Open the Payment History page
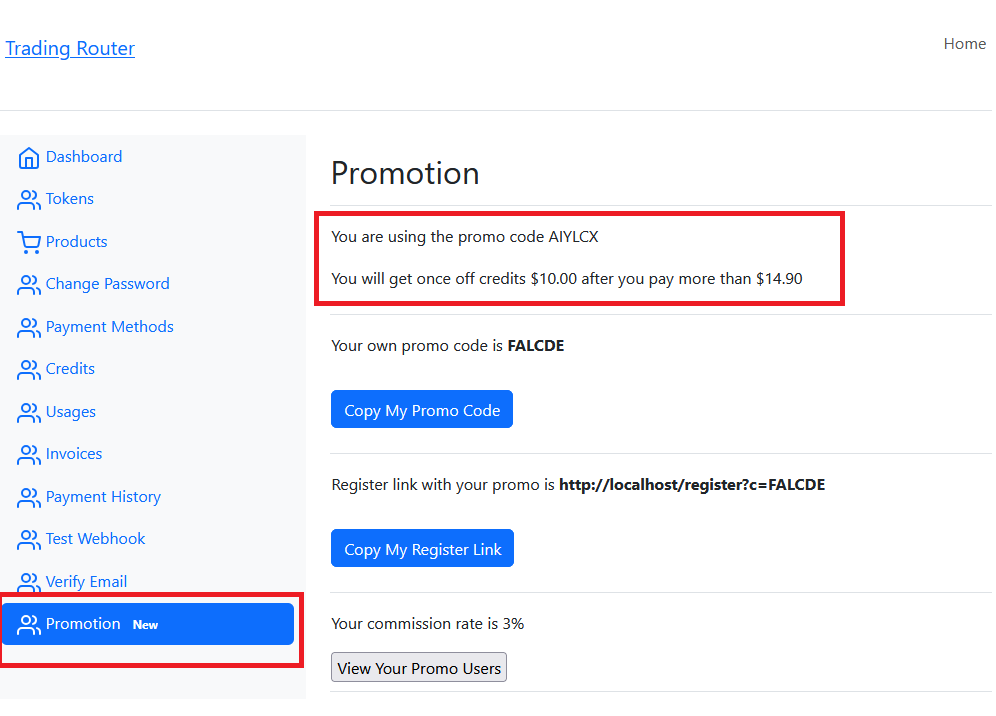The height and width of the screenshot is (716, 996). [103, 497]
